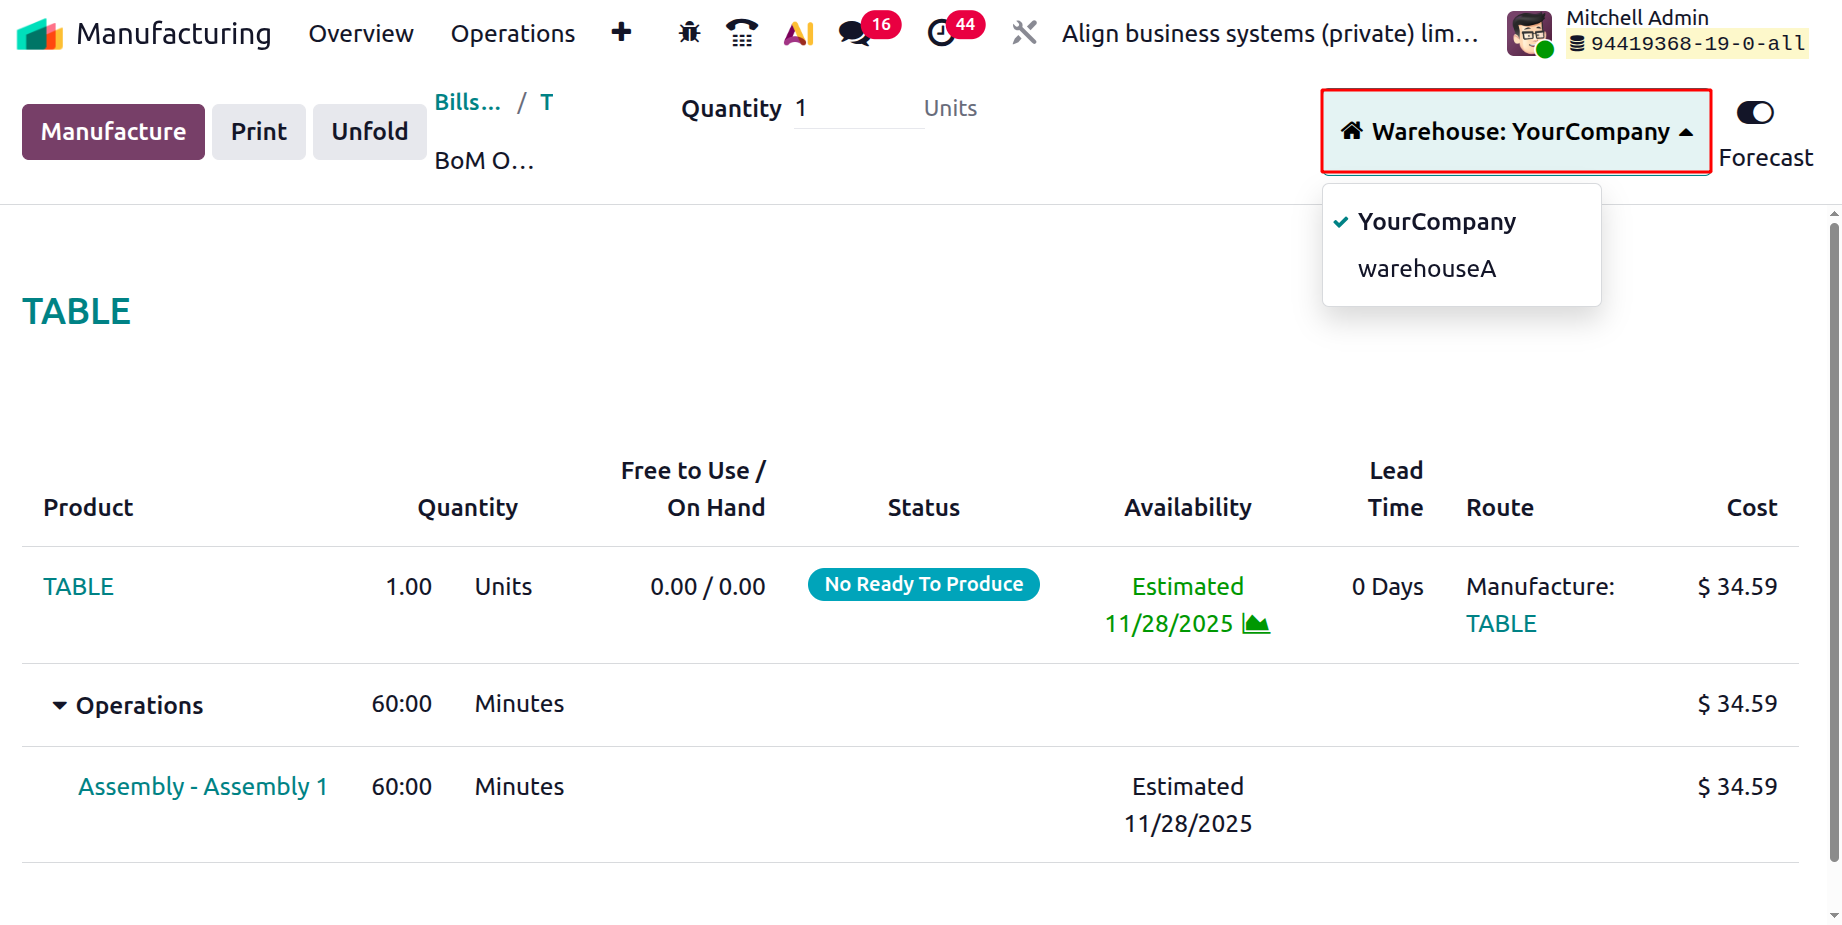The image size is (1842, 925).
Task: Click the wrench and screwdriver tools icon
Action: [x=1024, y=33]
